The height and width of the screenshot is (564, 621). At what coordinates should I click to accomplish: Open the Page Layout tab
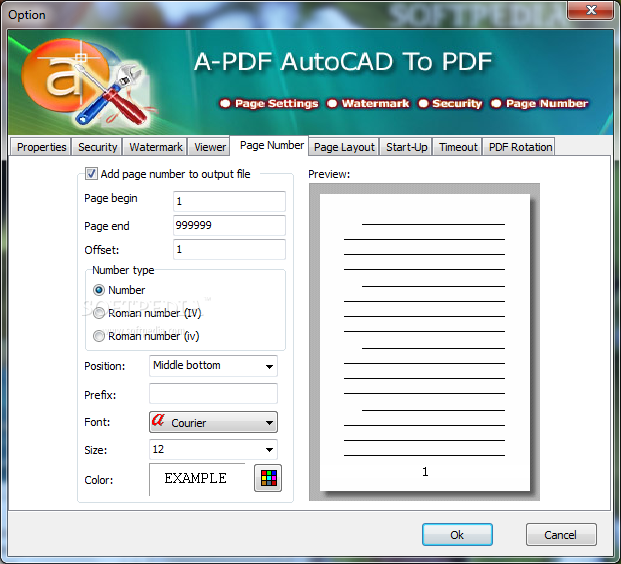(344, 147)
